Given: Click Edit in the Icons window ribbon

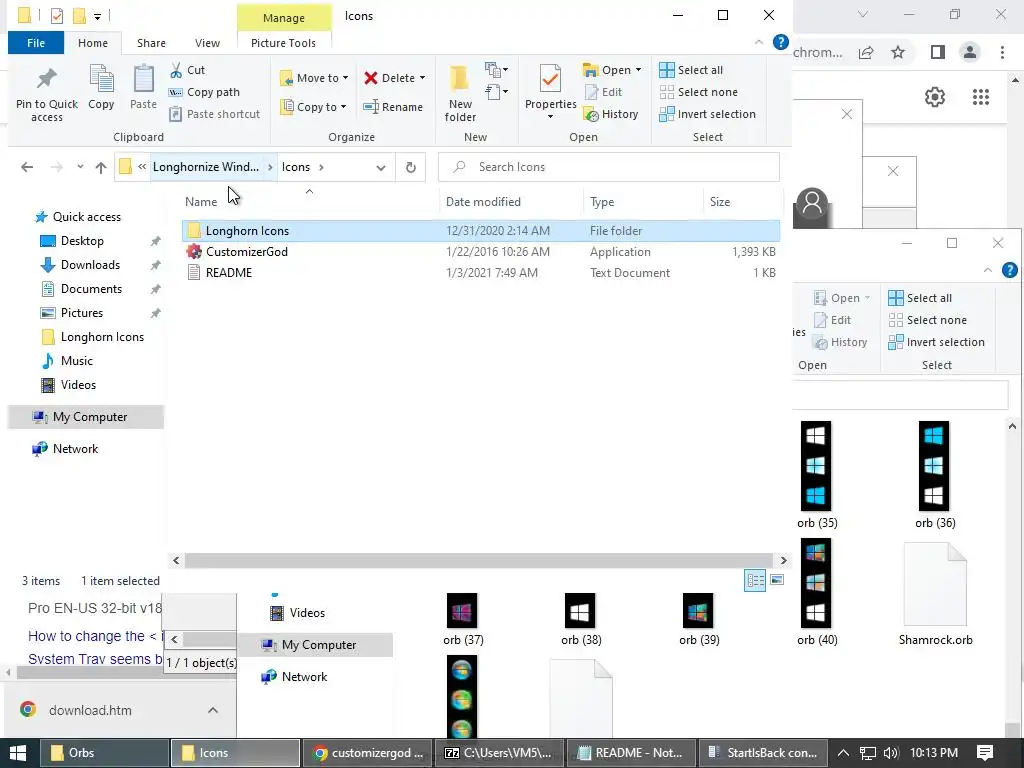Looking at the screenshot, I should [603, 92].
